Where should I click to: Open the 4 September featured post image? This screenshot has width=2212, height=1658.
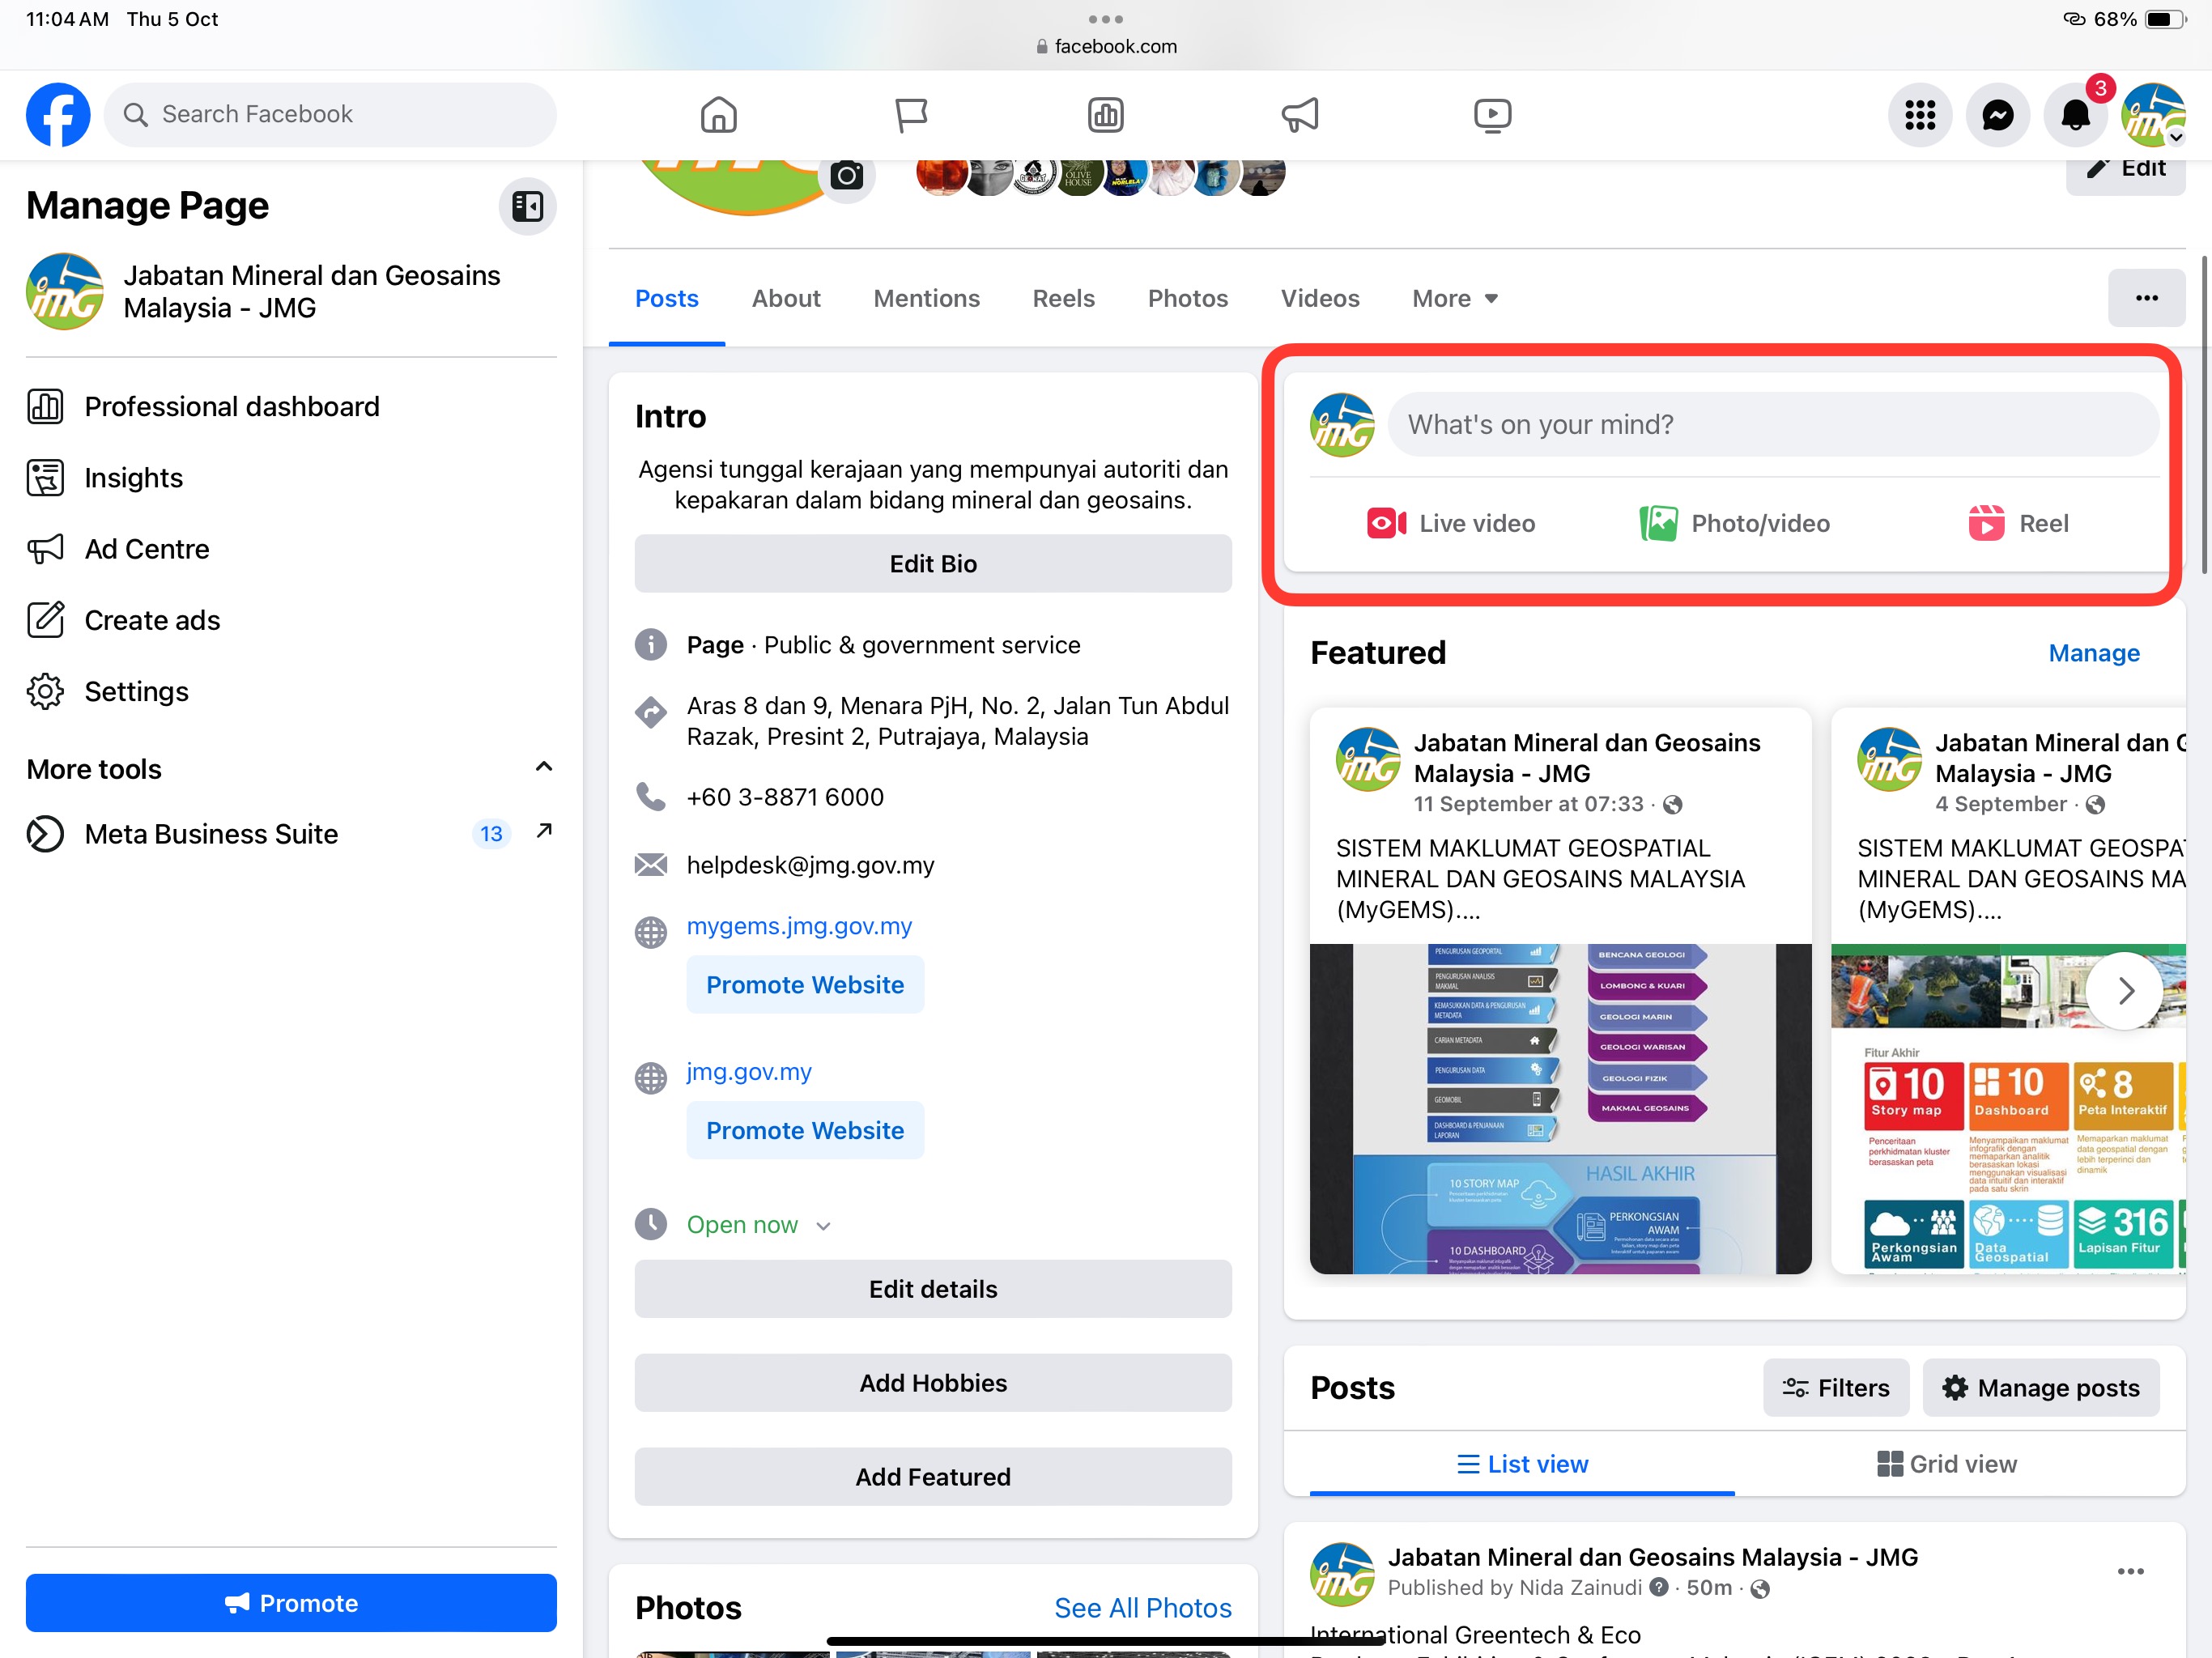click(2007, 1108)
